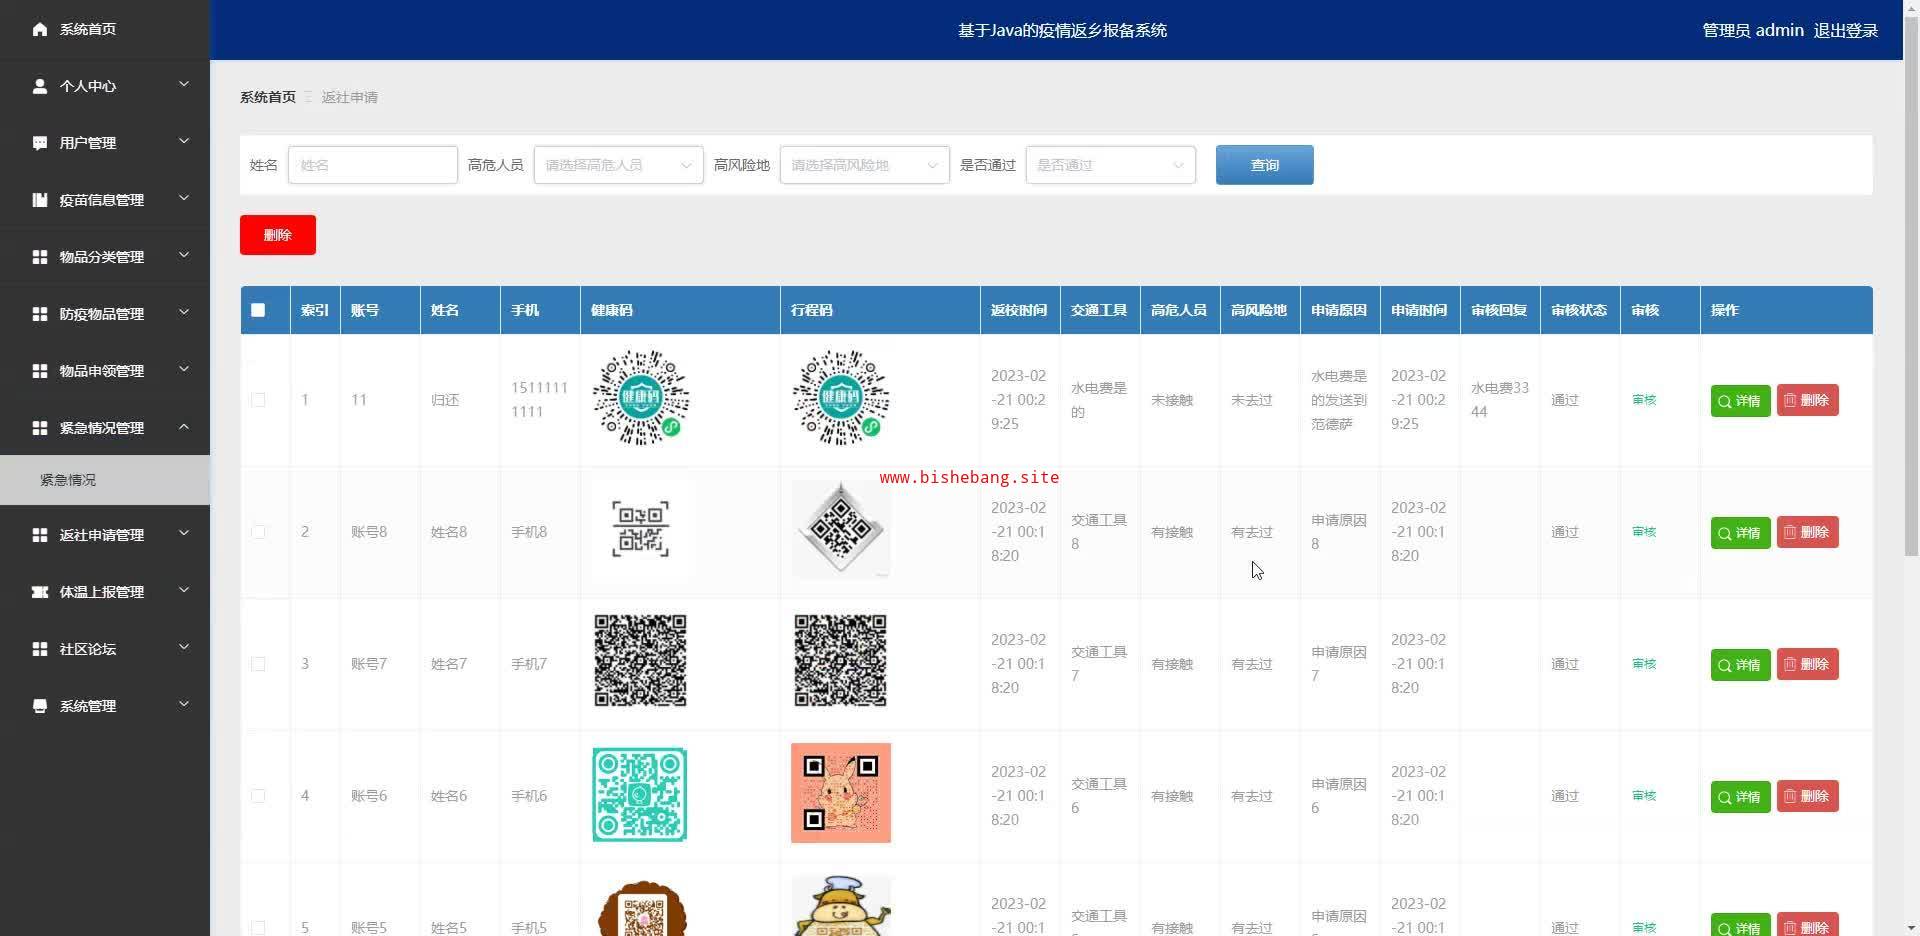This screenshot has width=1920, height=936.
Task: Expand the 用户管理 menu chevron
Action: coord(184,142)
